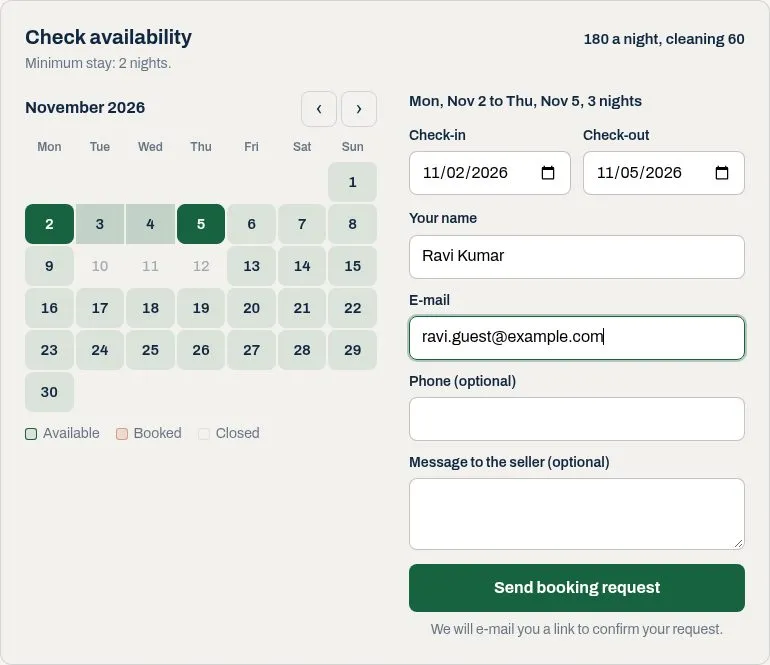Select day 15 on the calendar

pyautogui.click(x=353, y=266)
